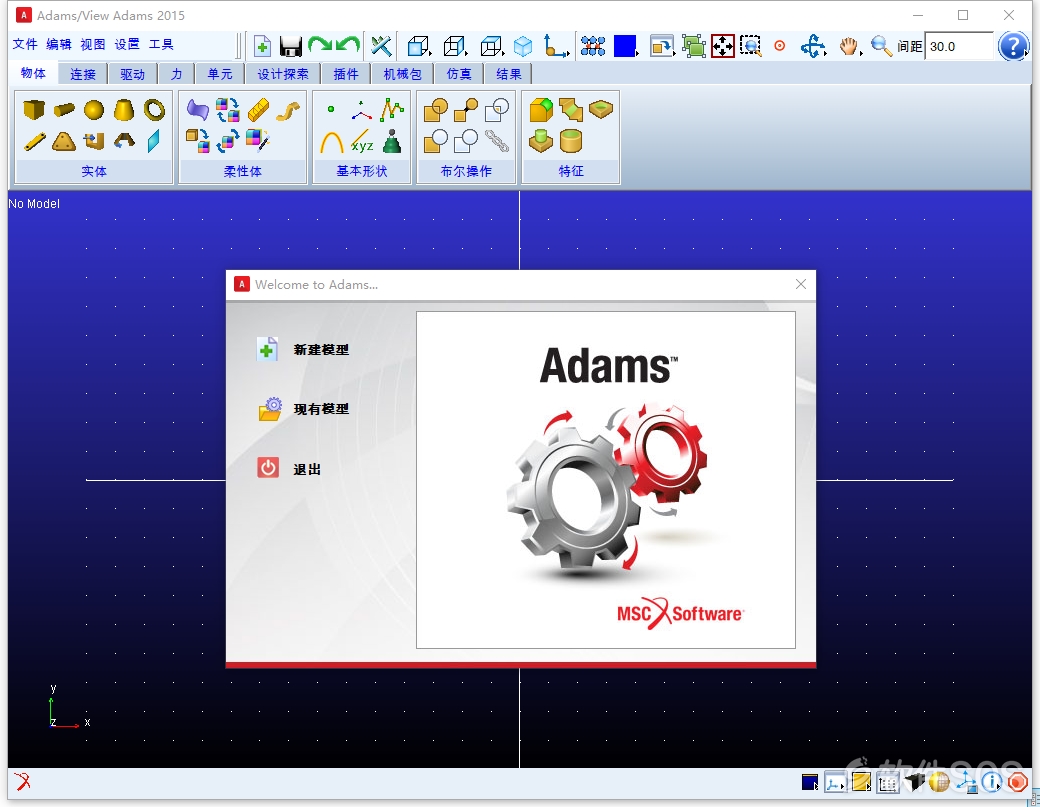Open the 文件 menu

point(25,44)
